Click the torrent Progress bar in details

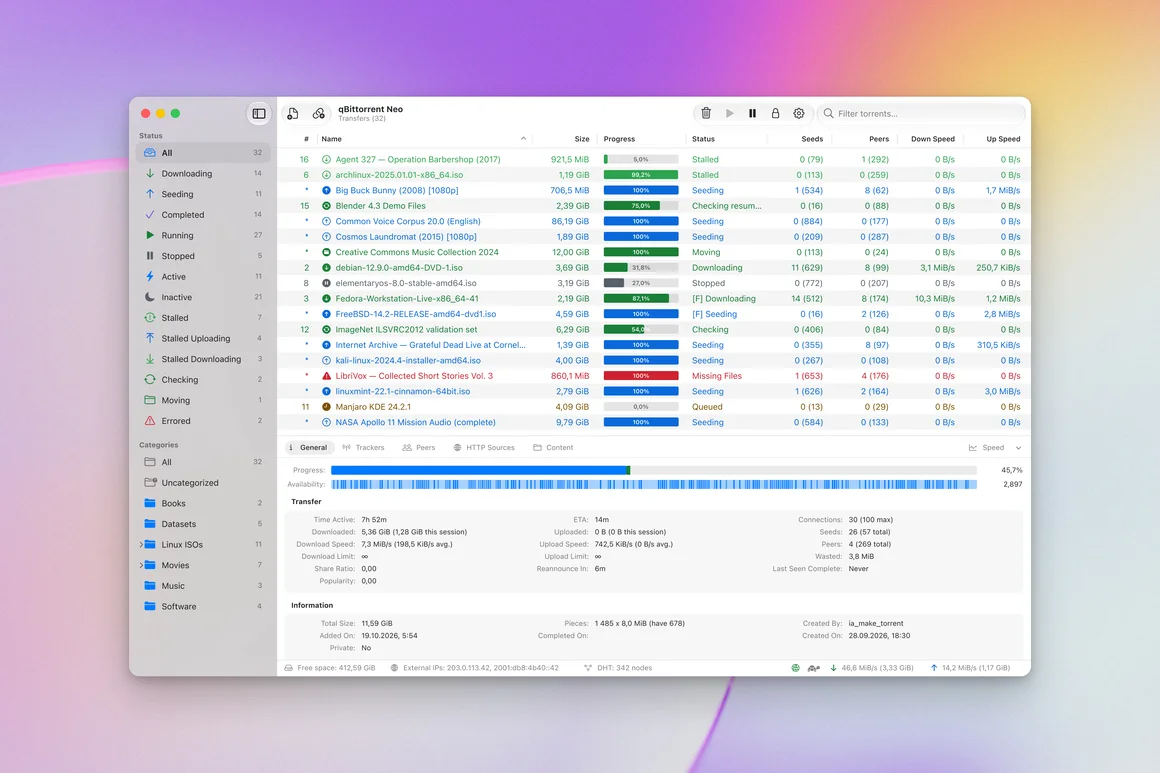(x=653, y=470)
